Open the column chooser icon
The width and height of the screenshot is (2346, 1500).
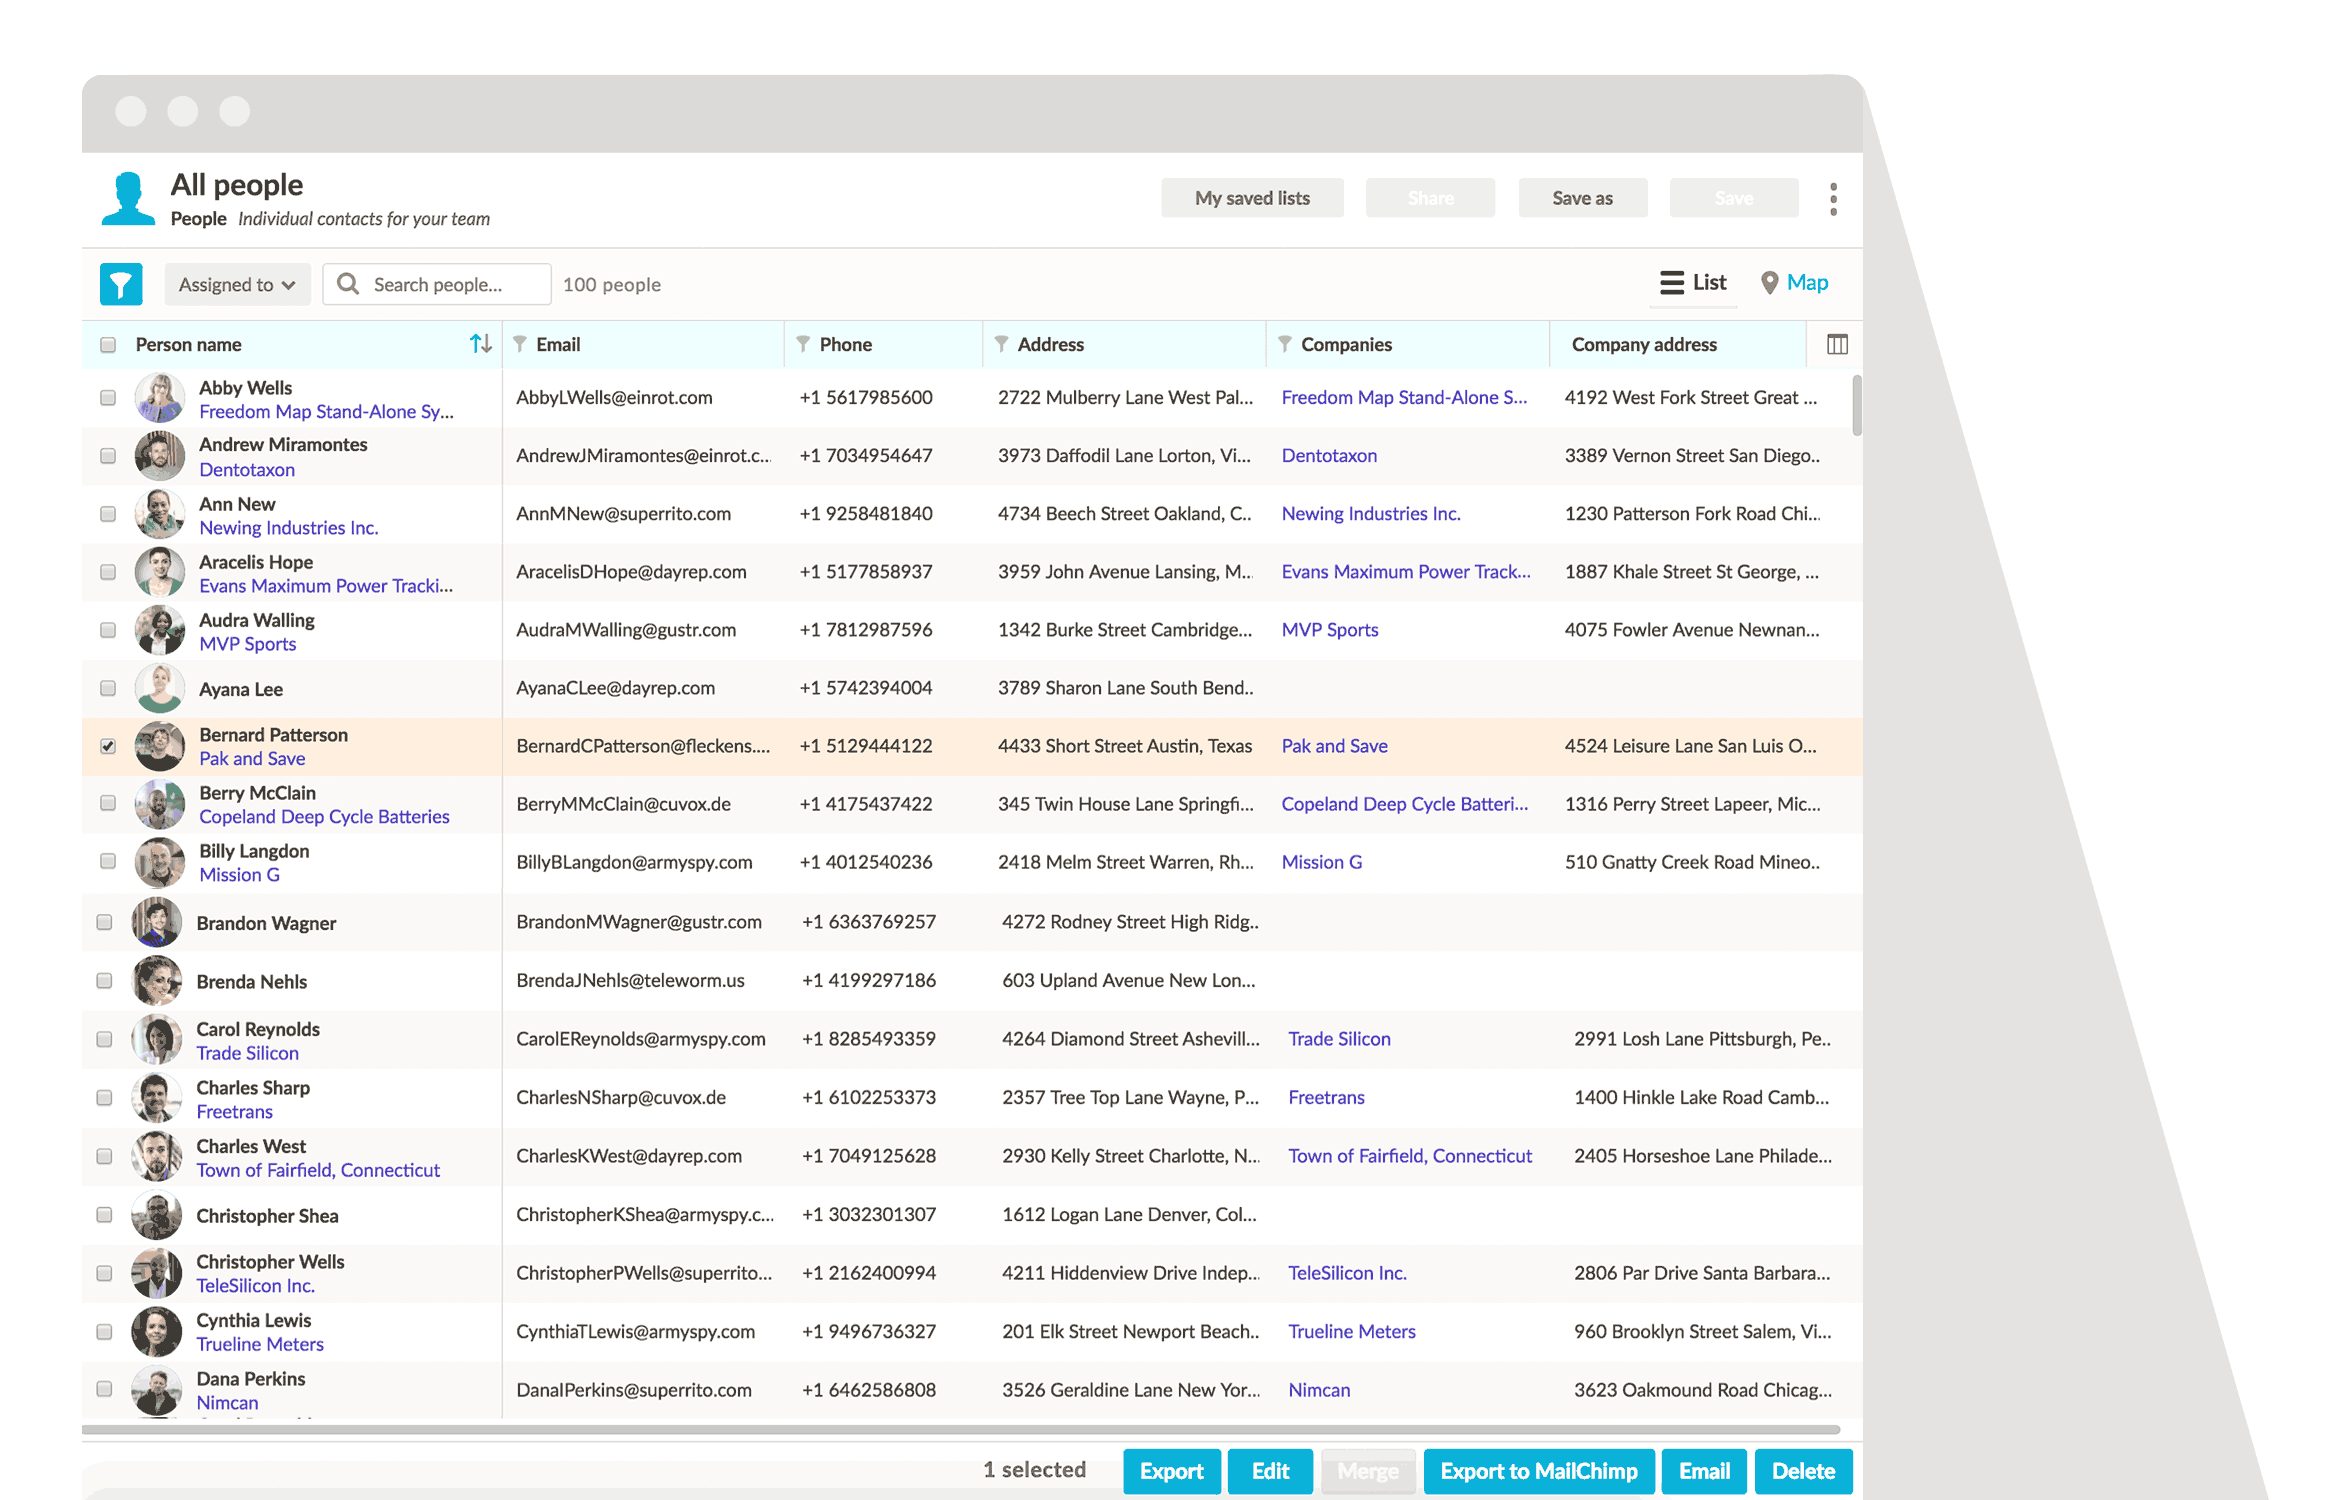tap(1837, 344)
